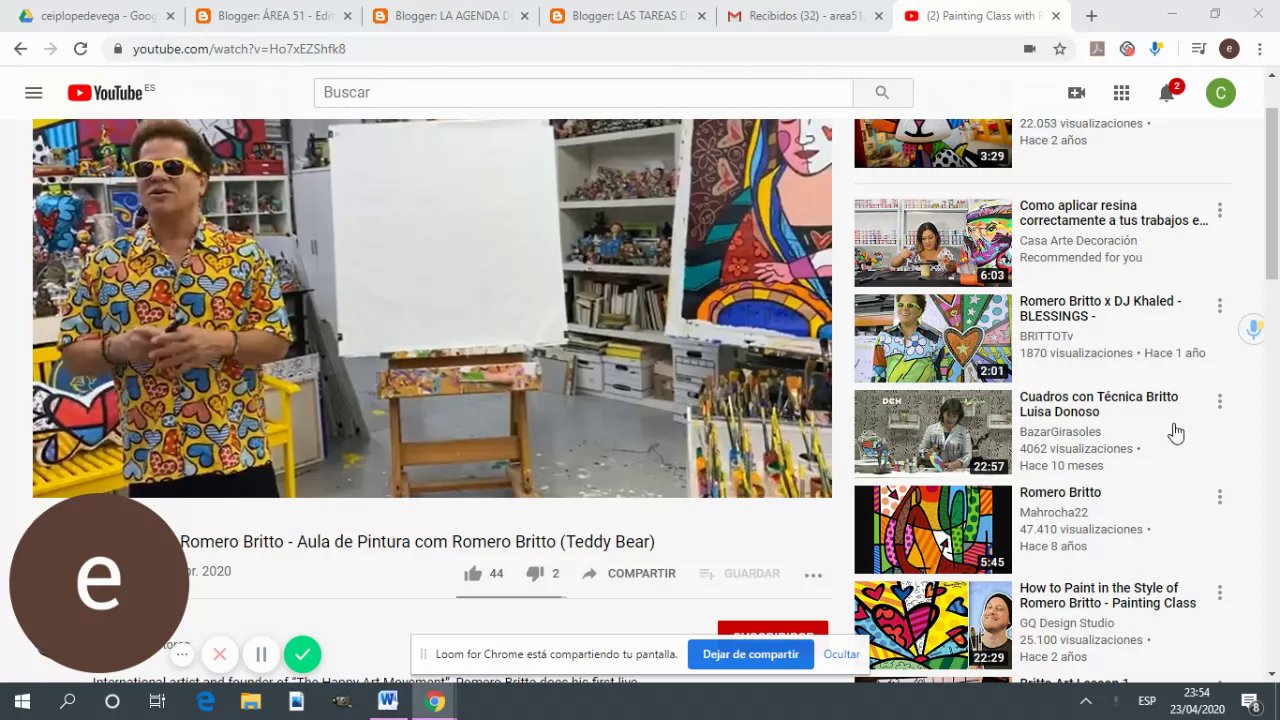This screenshot has height=720, width=1280.
Task: Click the SUSCRIBIRSE red button
Action: click(x=772, y=634)
